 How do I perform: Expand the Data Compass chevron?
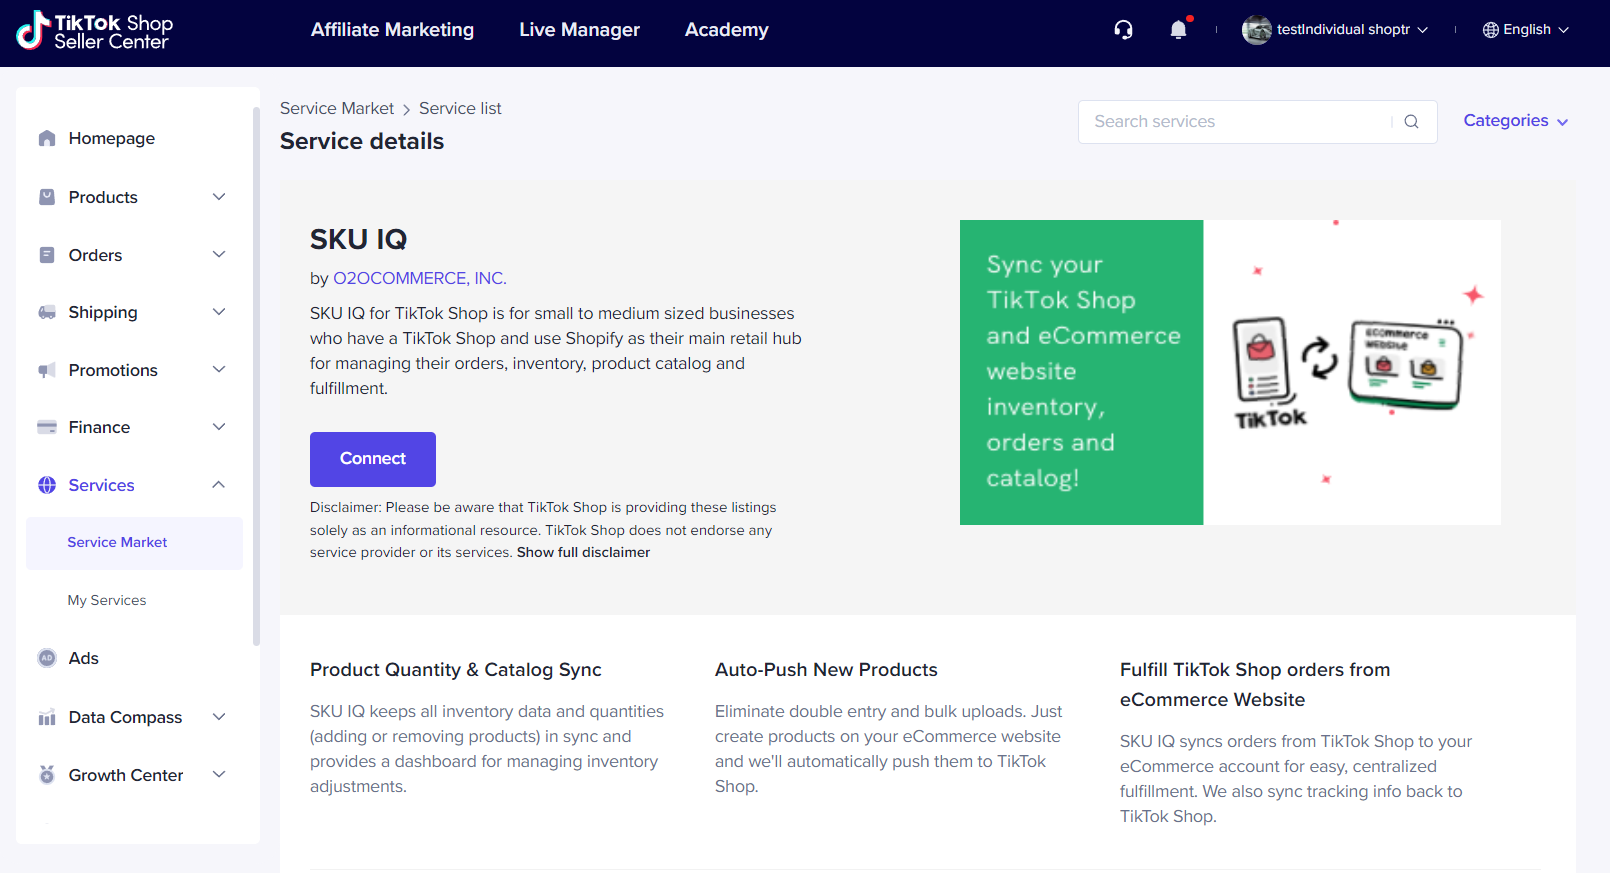click(219, 717)
